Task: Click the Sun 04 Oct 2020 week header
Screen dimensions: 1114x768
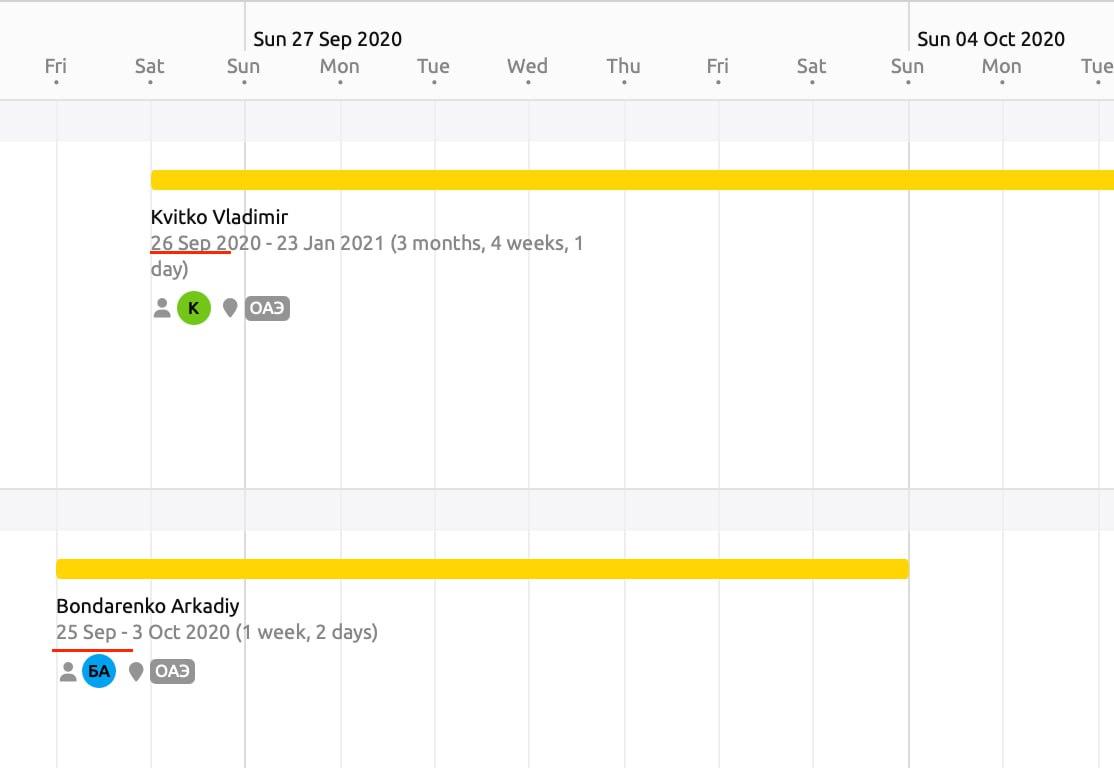Action: [990, 39]
